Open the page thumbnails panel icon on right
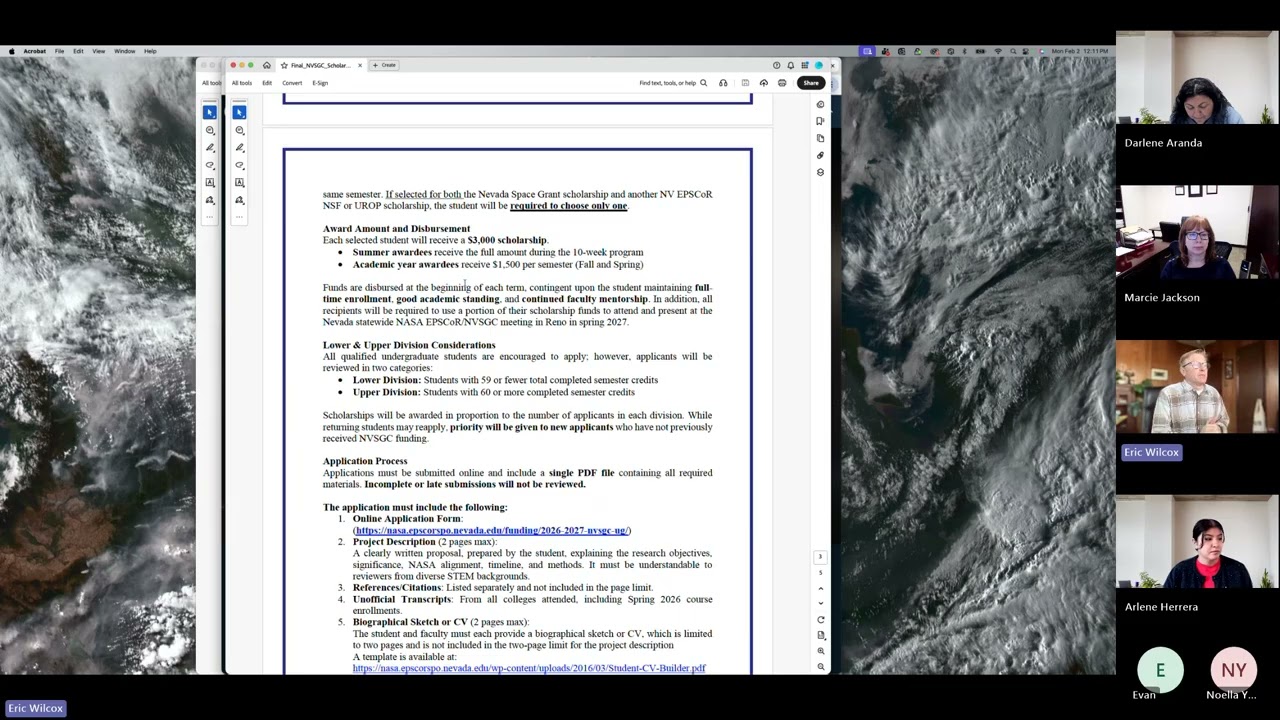This screenshot has width=1280, height=720. pos(821,138)
